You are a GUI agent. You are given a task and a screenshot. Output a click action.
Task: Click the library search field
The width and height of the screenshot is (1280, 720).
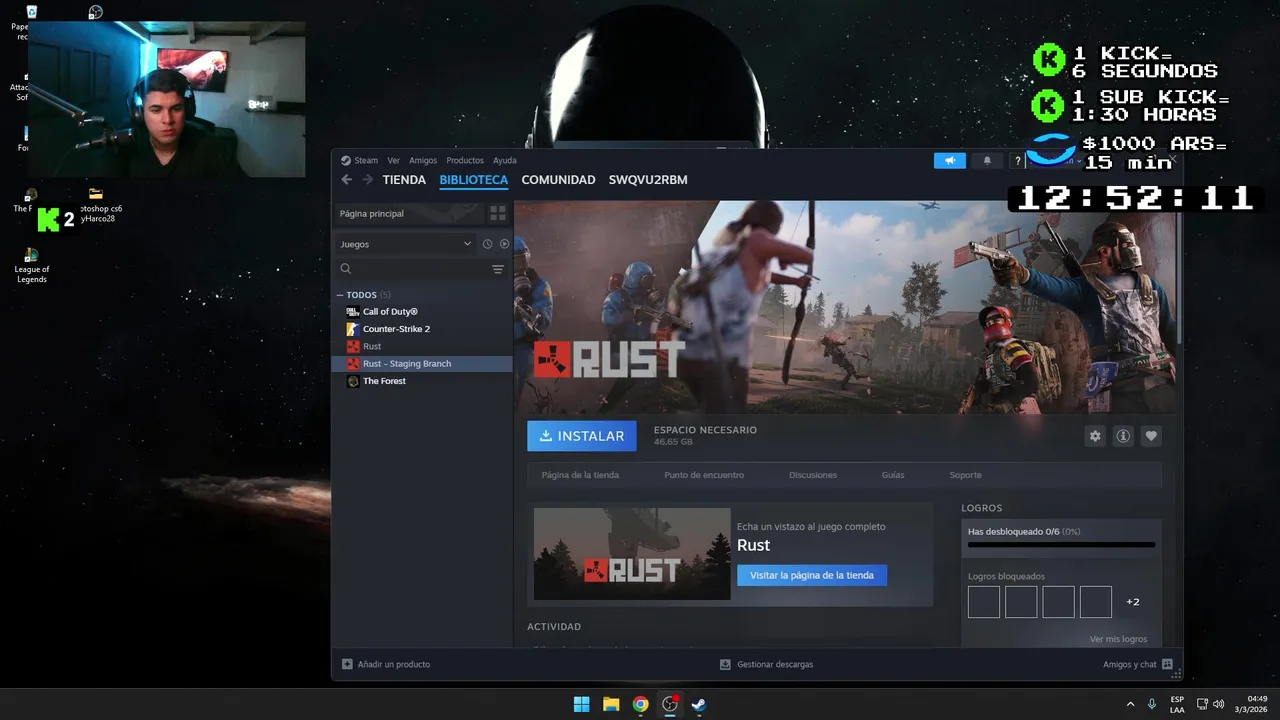click(412, 269)
